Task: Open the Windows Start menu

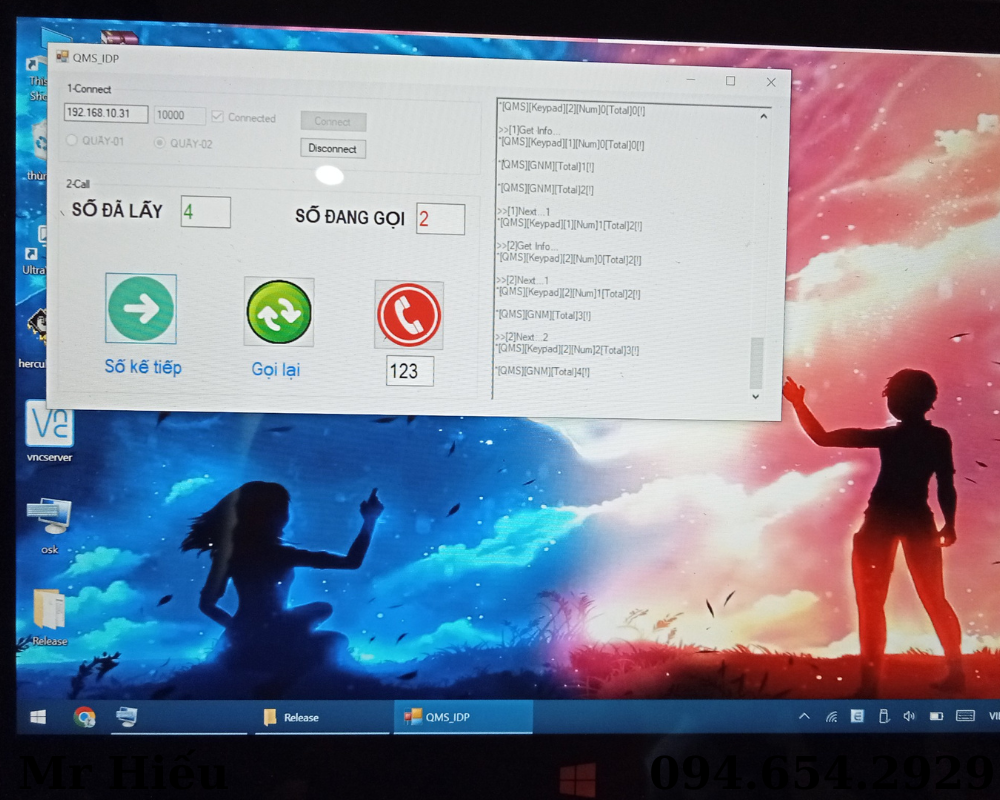Action: click(x=38, y=717)
